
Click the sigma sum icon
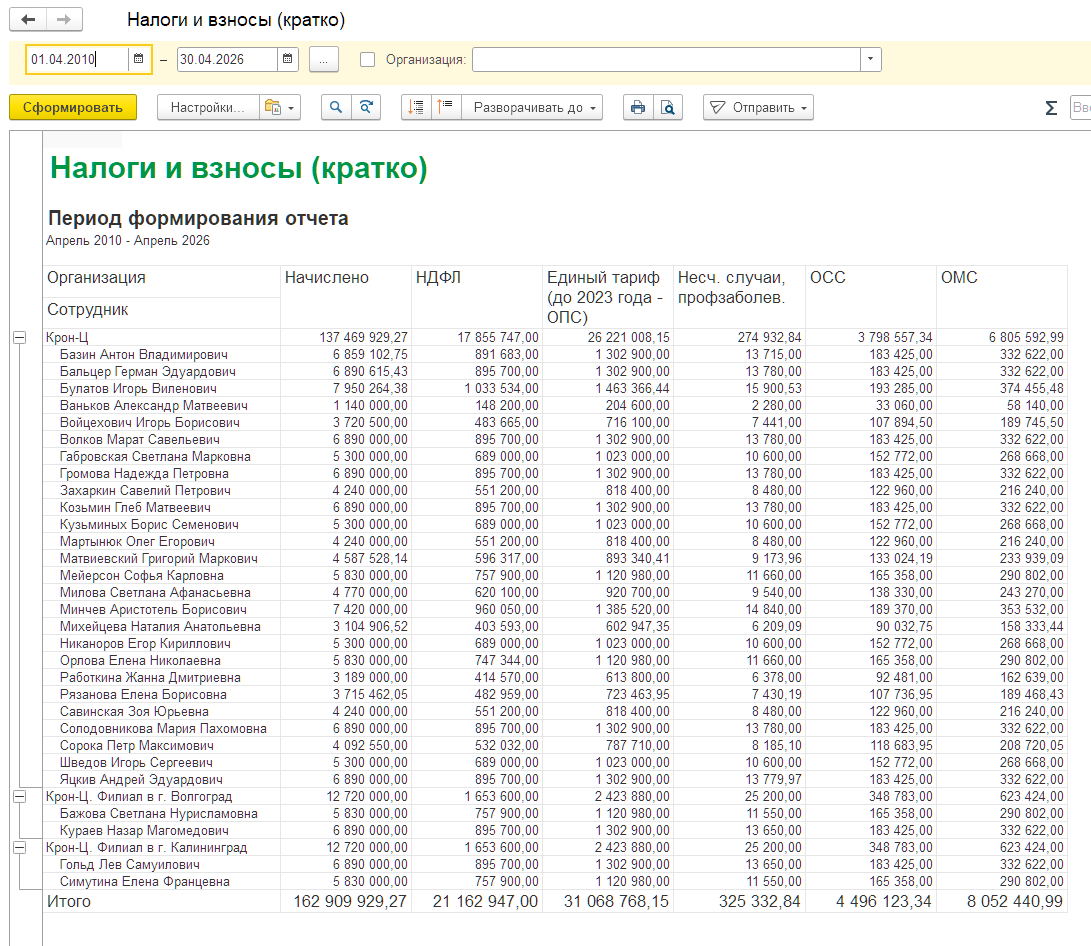pyautogui.click(x=1051, y=108)
